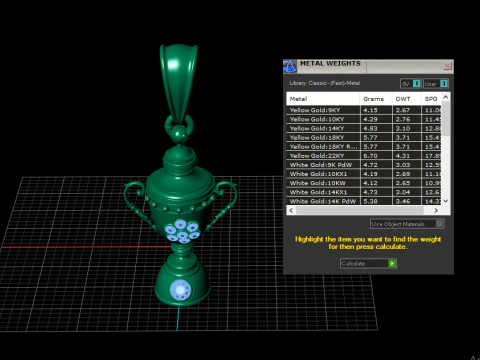This screenshot has width=480, height=360.
Task: Click the Calculate button
Action: tap(368, 264)
